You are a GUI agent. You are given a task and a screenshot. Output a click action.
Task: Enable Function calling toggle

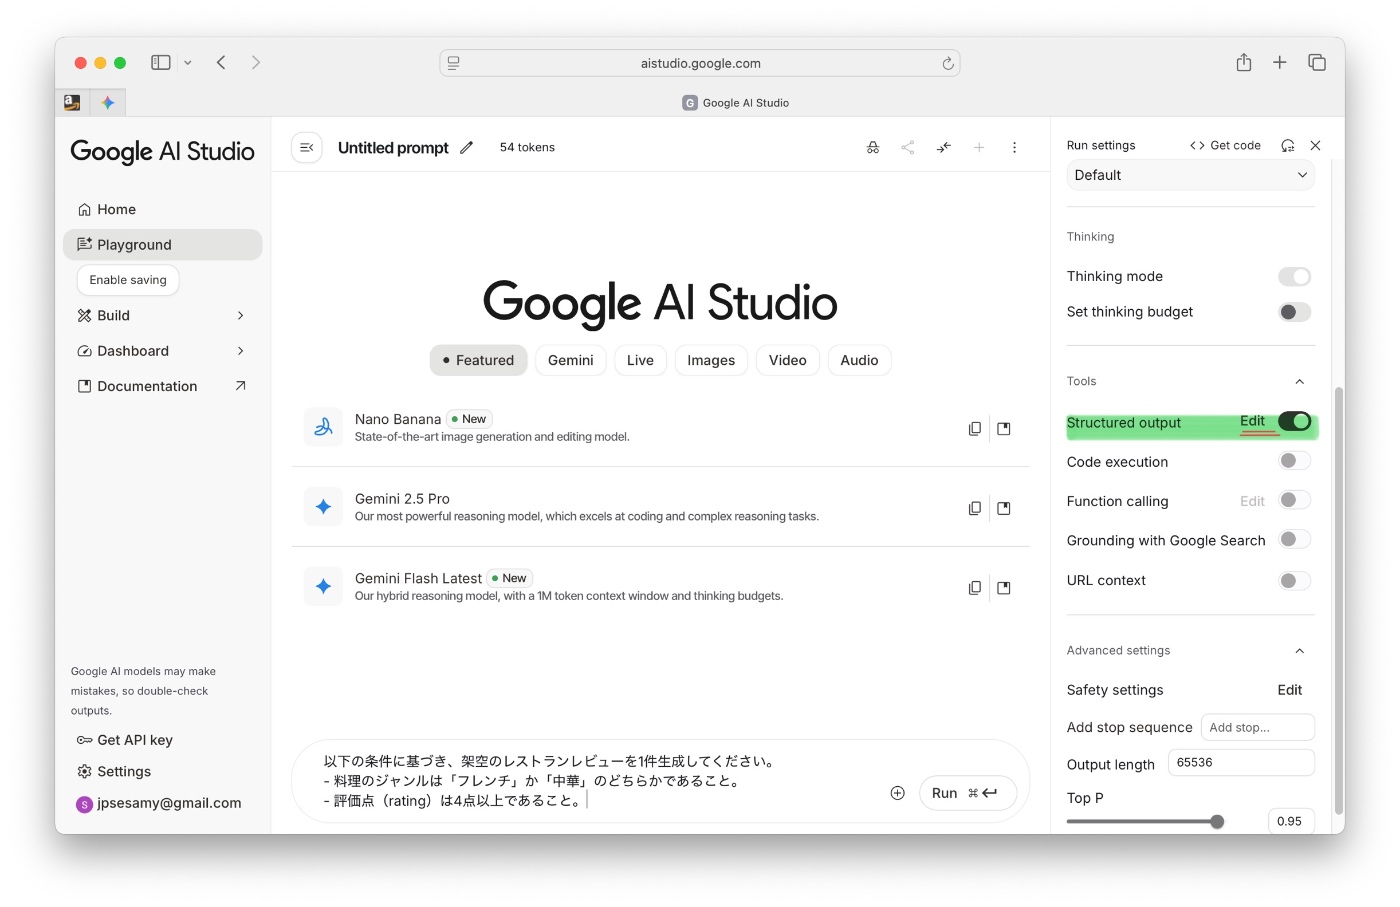pyautogui.click(x=1295, y=500)
